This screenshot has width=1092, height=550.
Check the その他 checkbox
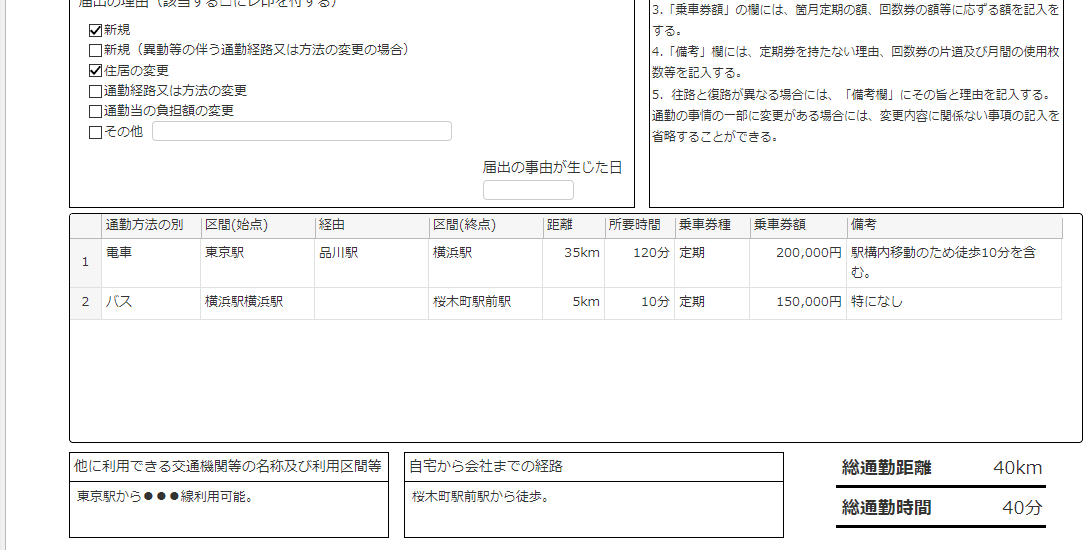point(96,132)
